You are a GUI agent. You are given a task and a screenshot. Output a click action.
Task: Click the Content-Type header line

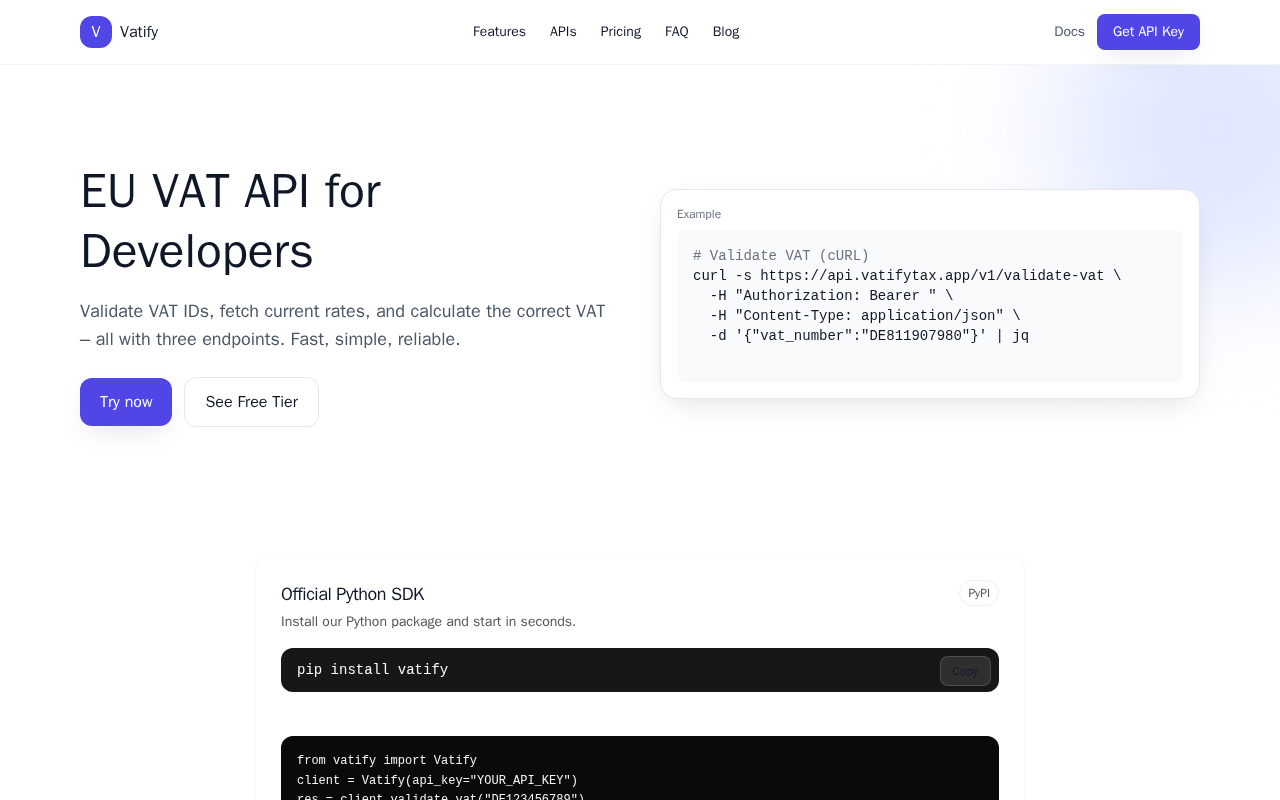tap(865, 316)
